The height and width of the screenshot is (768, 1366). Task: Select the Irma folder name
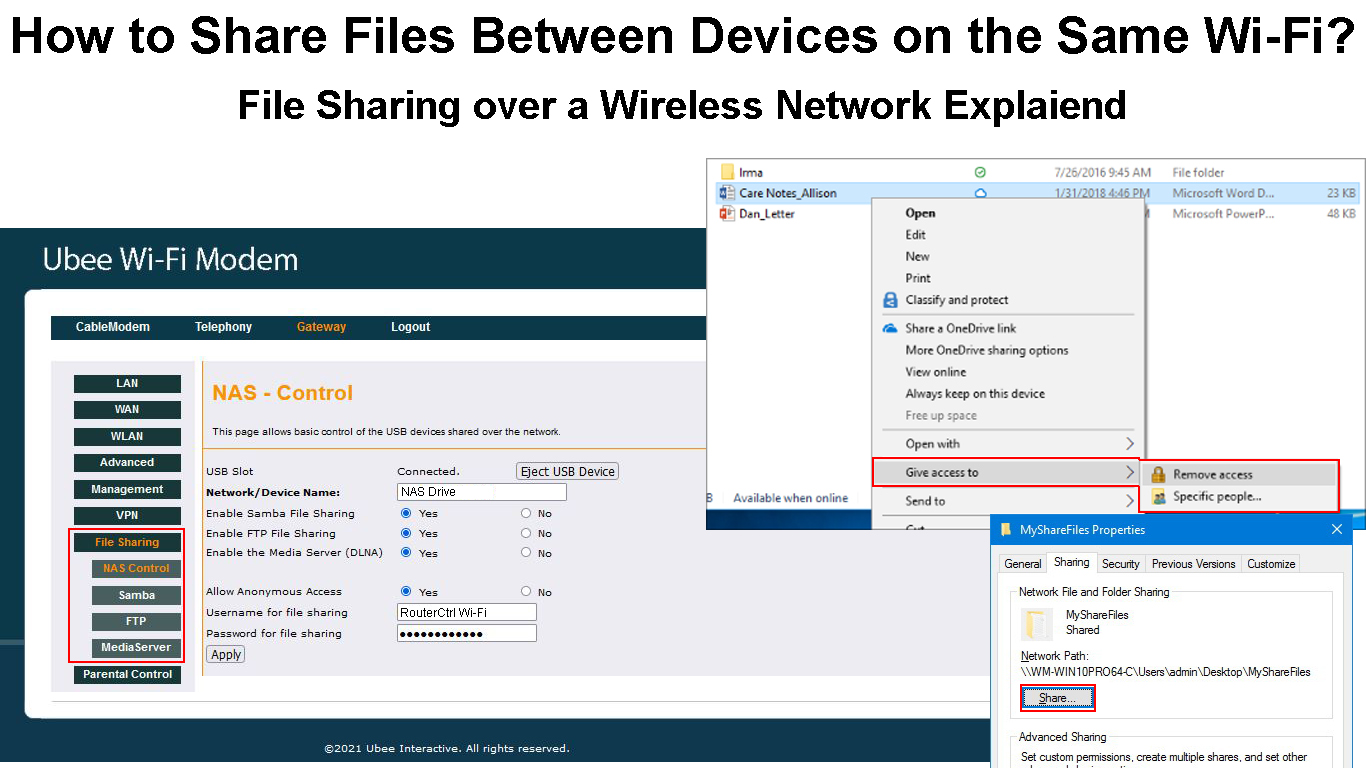751,172
